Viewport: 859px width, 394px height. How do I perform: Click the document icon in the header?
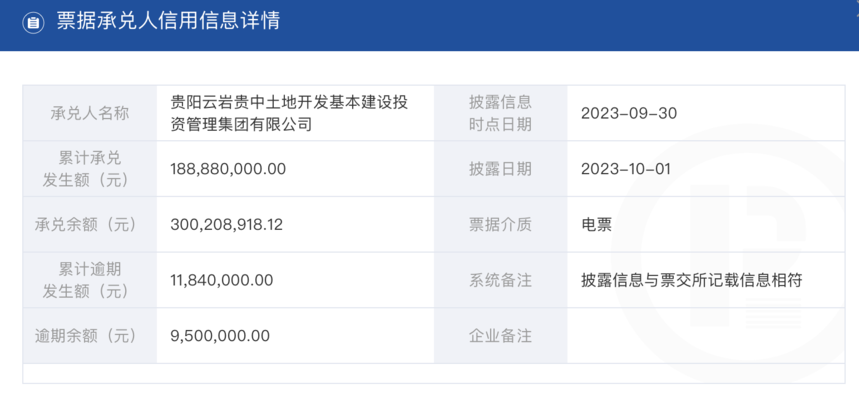coord(34,22)
